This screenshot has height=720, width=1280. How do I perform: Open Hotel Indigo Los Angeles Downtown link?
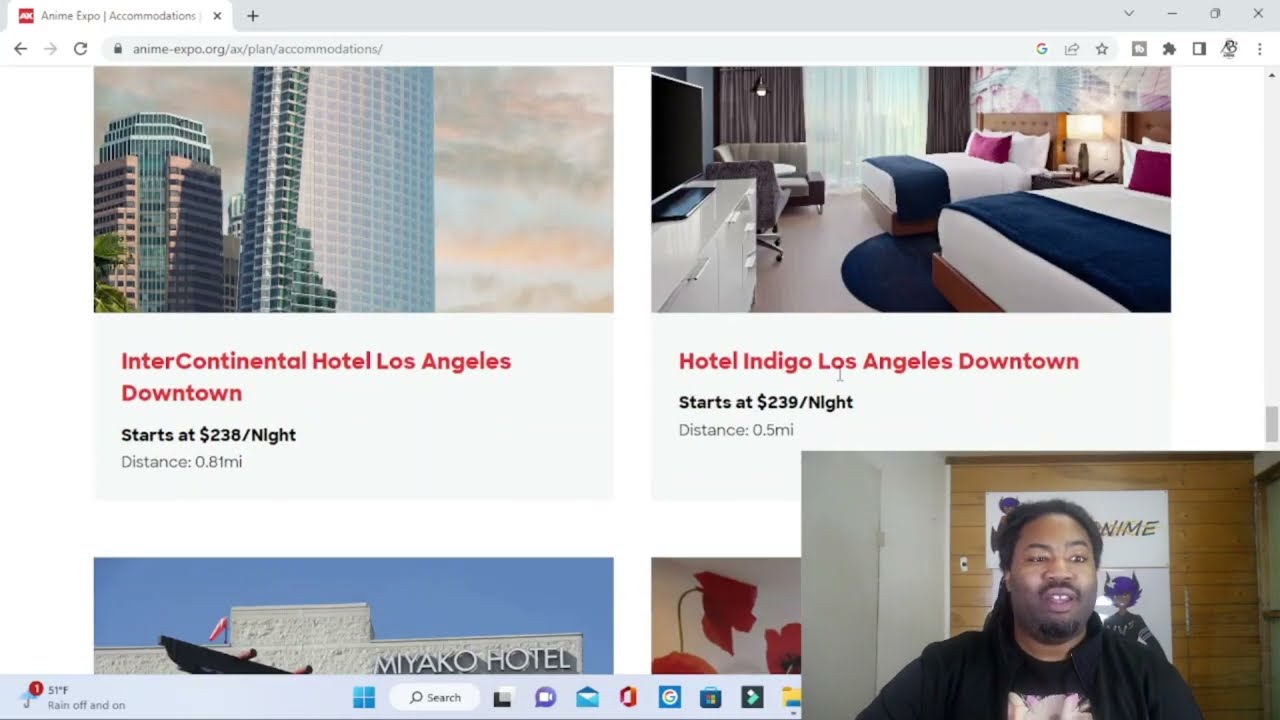pos(879,361)
